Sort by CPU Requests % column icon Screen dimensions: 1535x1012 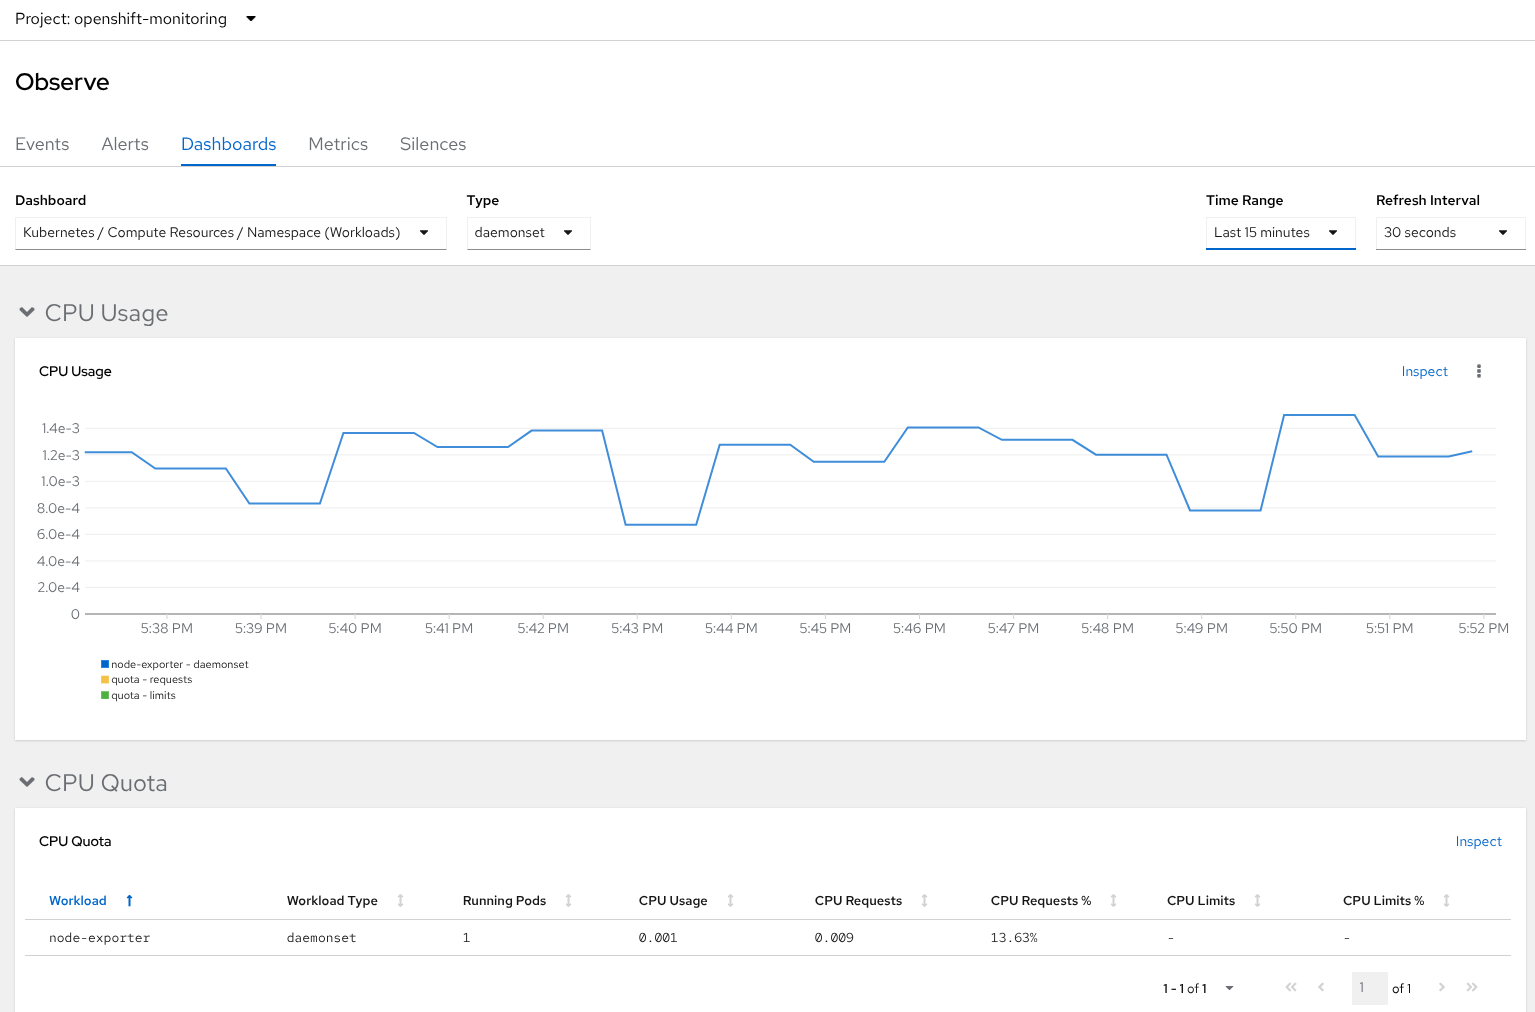tap(1113, 901)
